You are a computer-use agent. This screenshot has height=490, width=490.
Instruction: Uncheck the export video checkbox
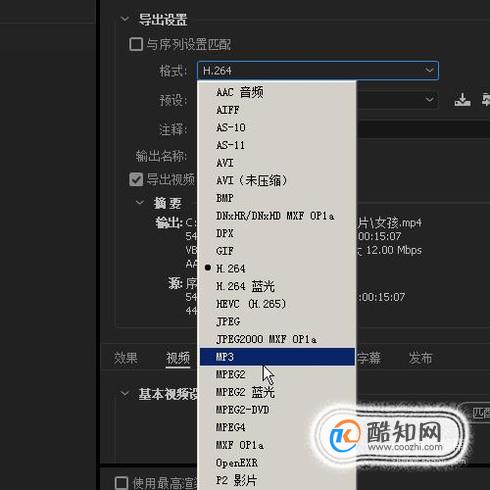click(136, 179)
